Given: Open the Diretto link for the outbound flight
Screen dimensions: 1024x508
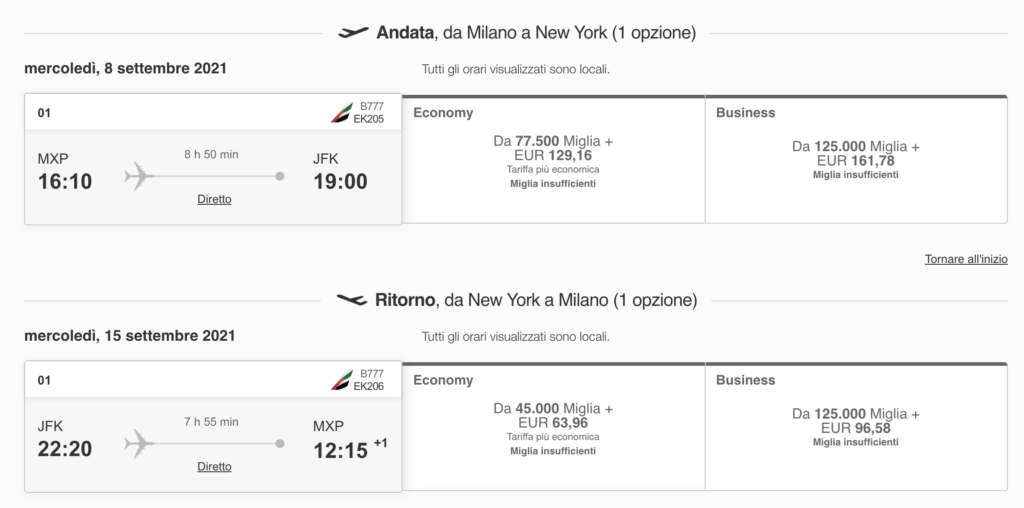Looking at the screenshot, I should [214, 199].
